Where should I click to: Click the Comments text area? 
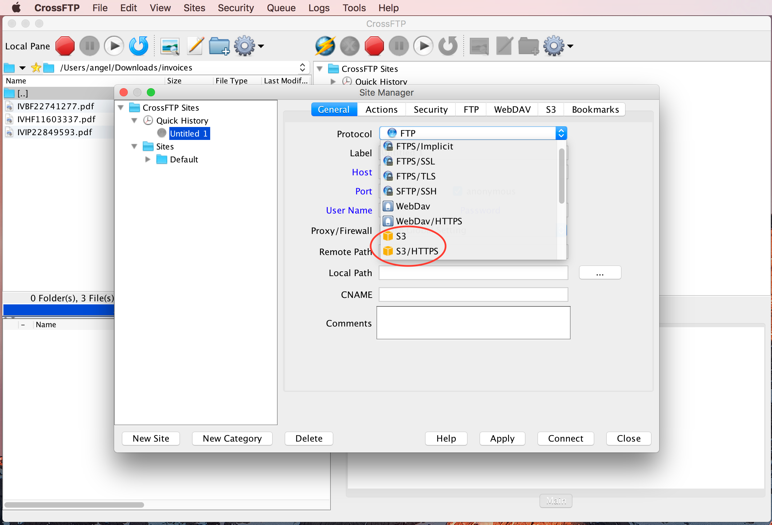click(x=473, y=323)
